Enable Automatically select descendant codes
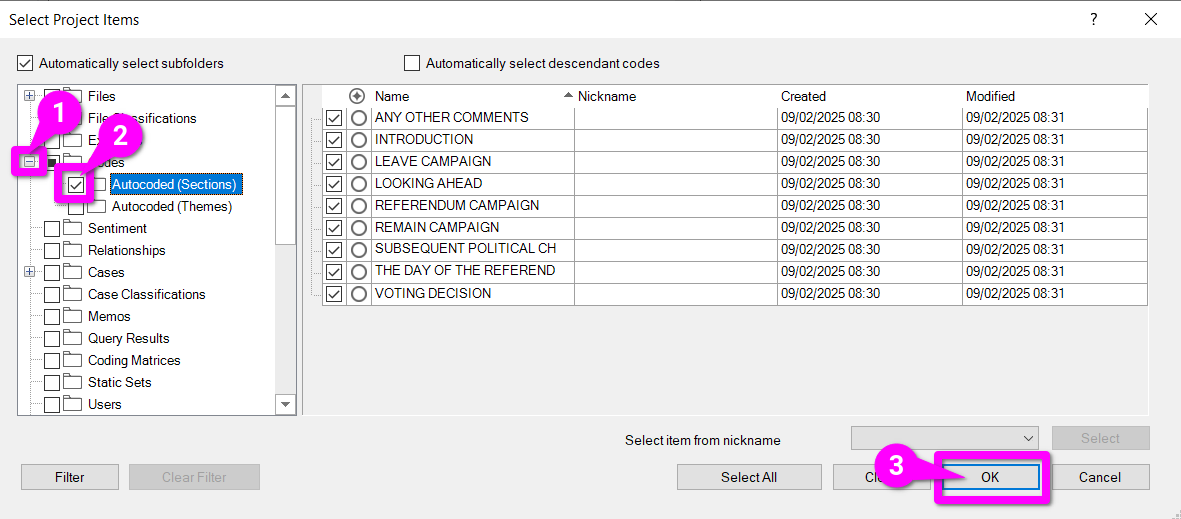 [412, 63]
